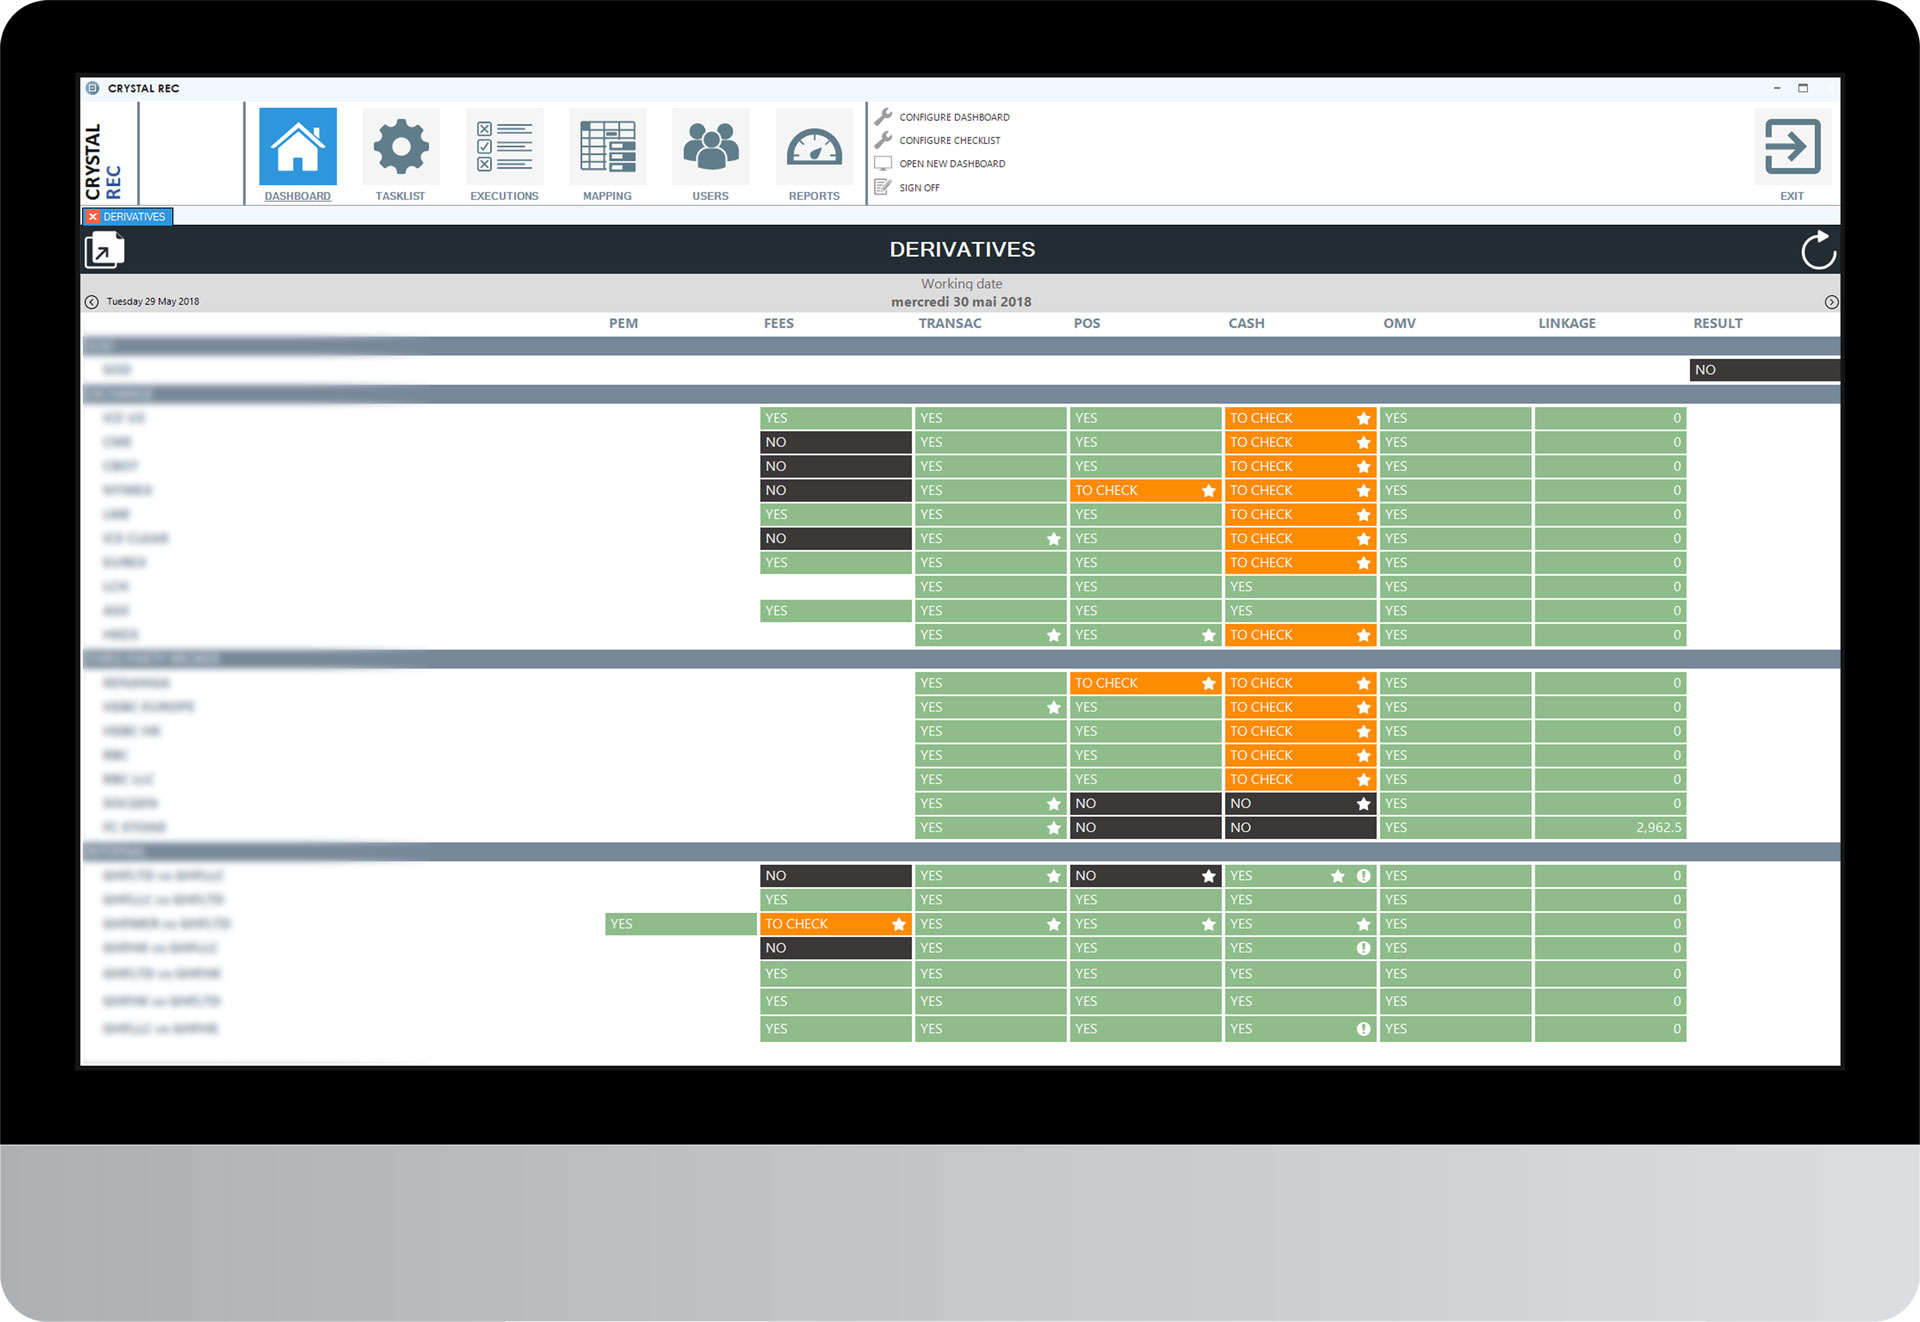This screenshot has width=1920, height=1322.
Task: Click the RESULT column header
Action: pos(1717,323)
